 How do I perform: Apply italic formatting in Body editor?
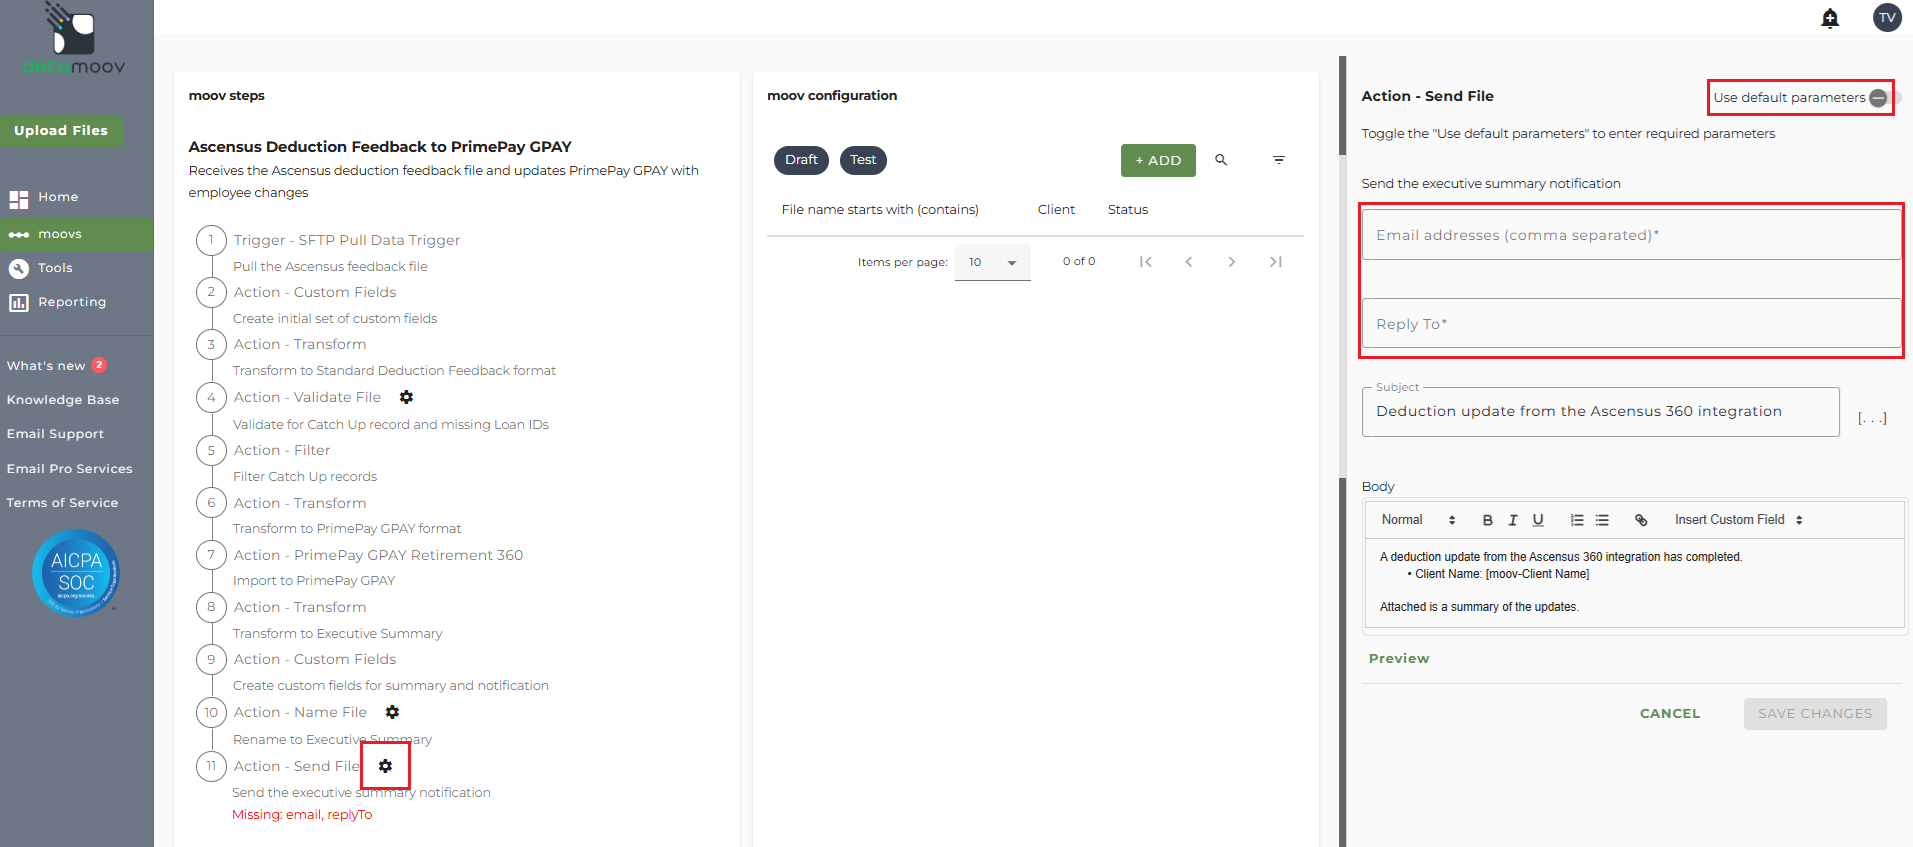pyautogui.click(x=1513, y=520)
